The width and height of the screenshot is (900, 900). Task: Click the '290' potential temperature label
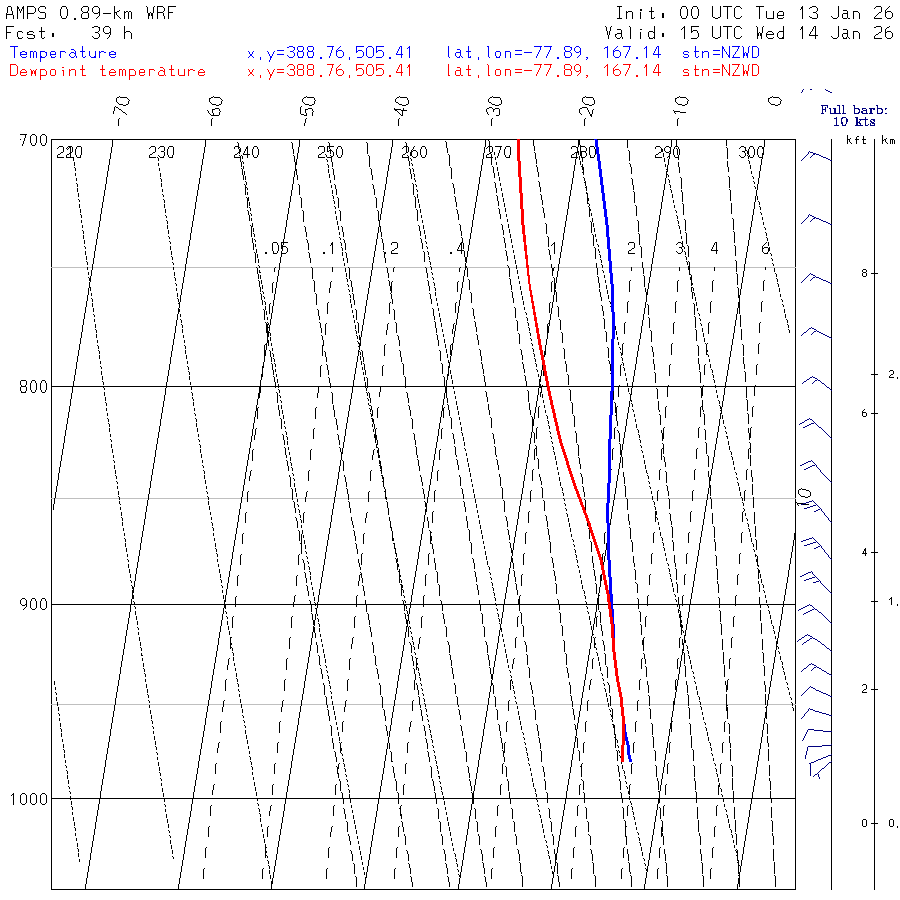[667, 153]
